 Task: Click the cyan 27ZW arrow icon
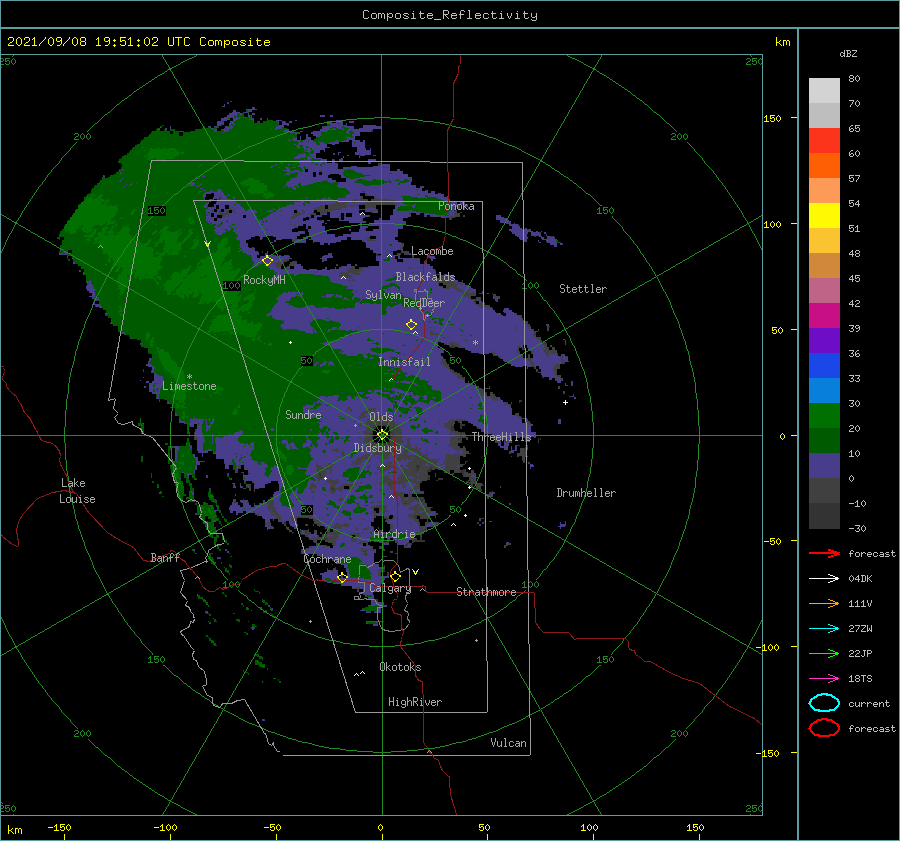point(824,629)
